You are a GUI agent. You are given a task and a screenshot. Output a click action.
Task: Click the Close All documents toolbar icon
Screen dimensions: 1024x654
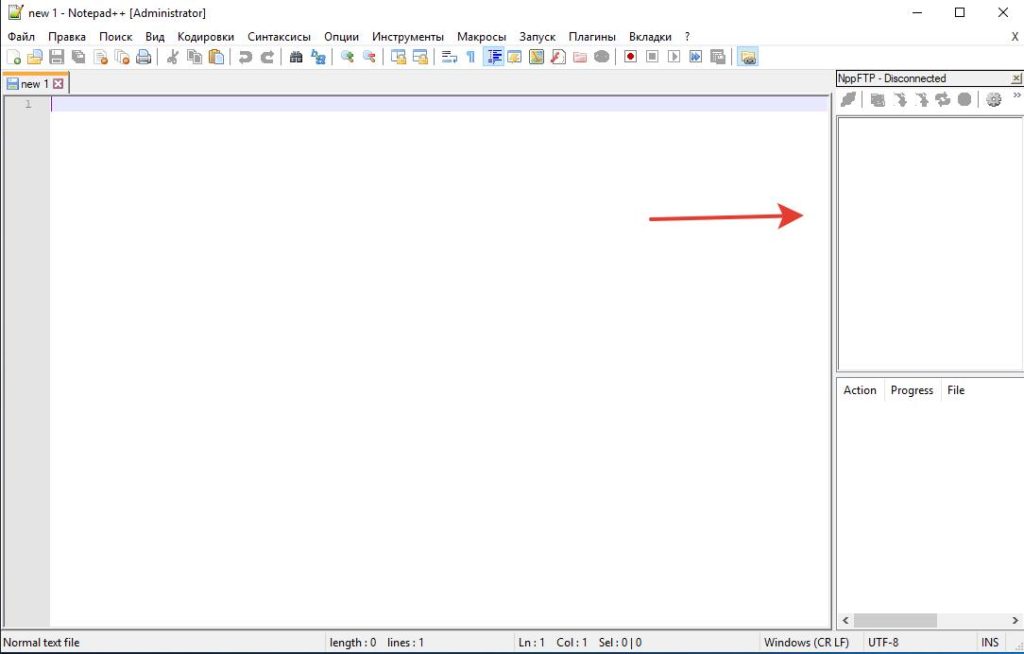click(x=122, y=57)
